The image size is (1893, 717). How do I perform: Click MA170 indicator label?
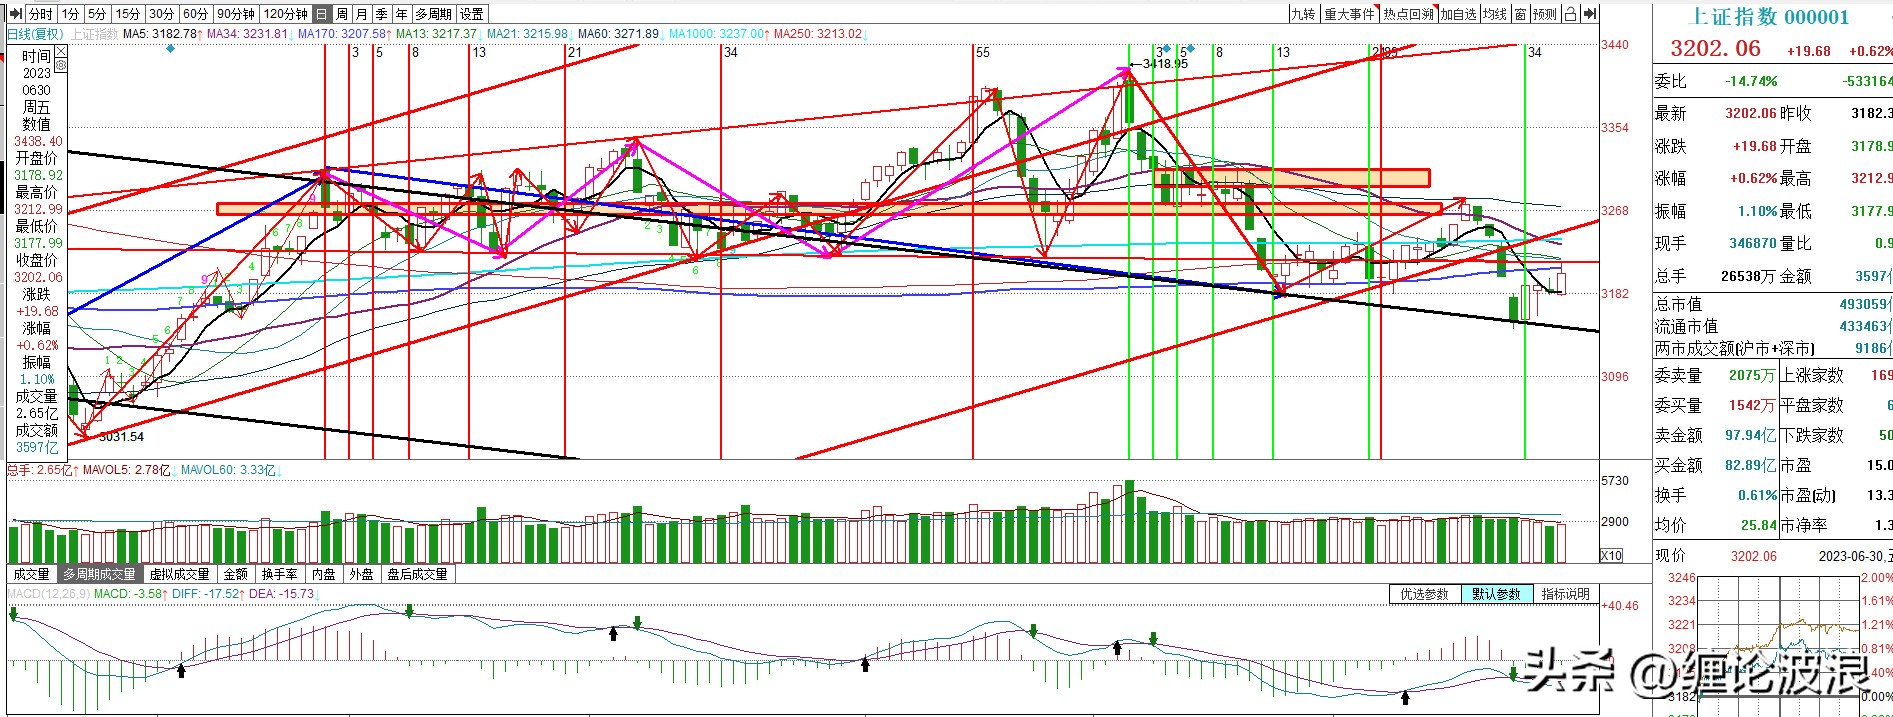tap(343, 34)
